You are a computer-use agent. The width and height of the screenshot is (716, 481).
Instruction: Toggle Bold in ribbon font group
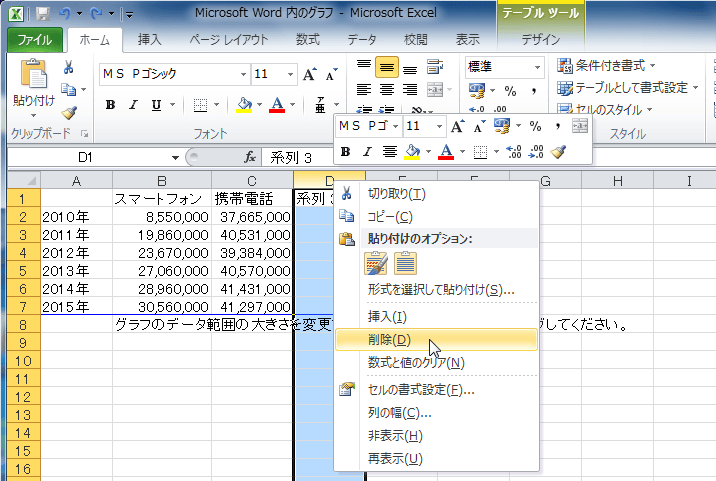(x=110, y=105)
